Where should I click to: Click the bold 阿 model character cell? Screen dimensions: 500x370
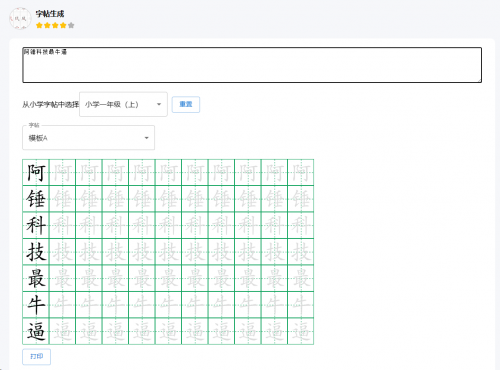click(36, 172)
